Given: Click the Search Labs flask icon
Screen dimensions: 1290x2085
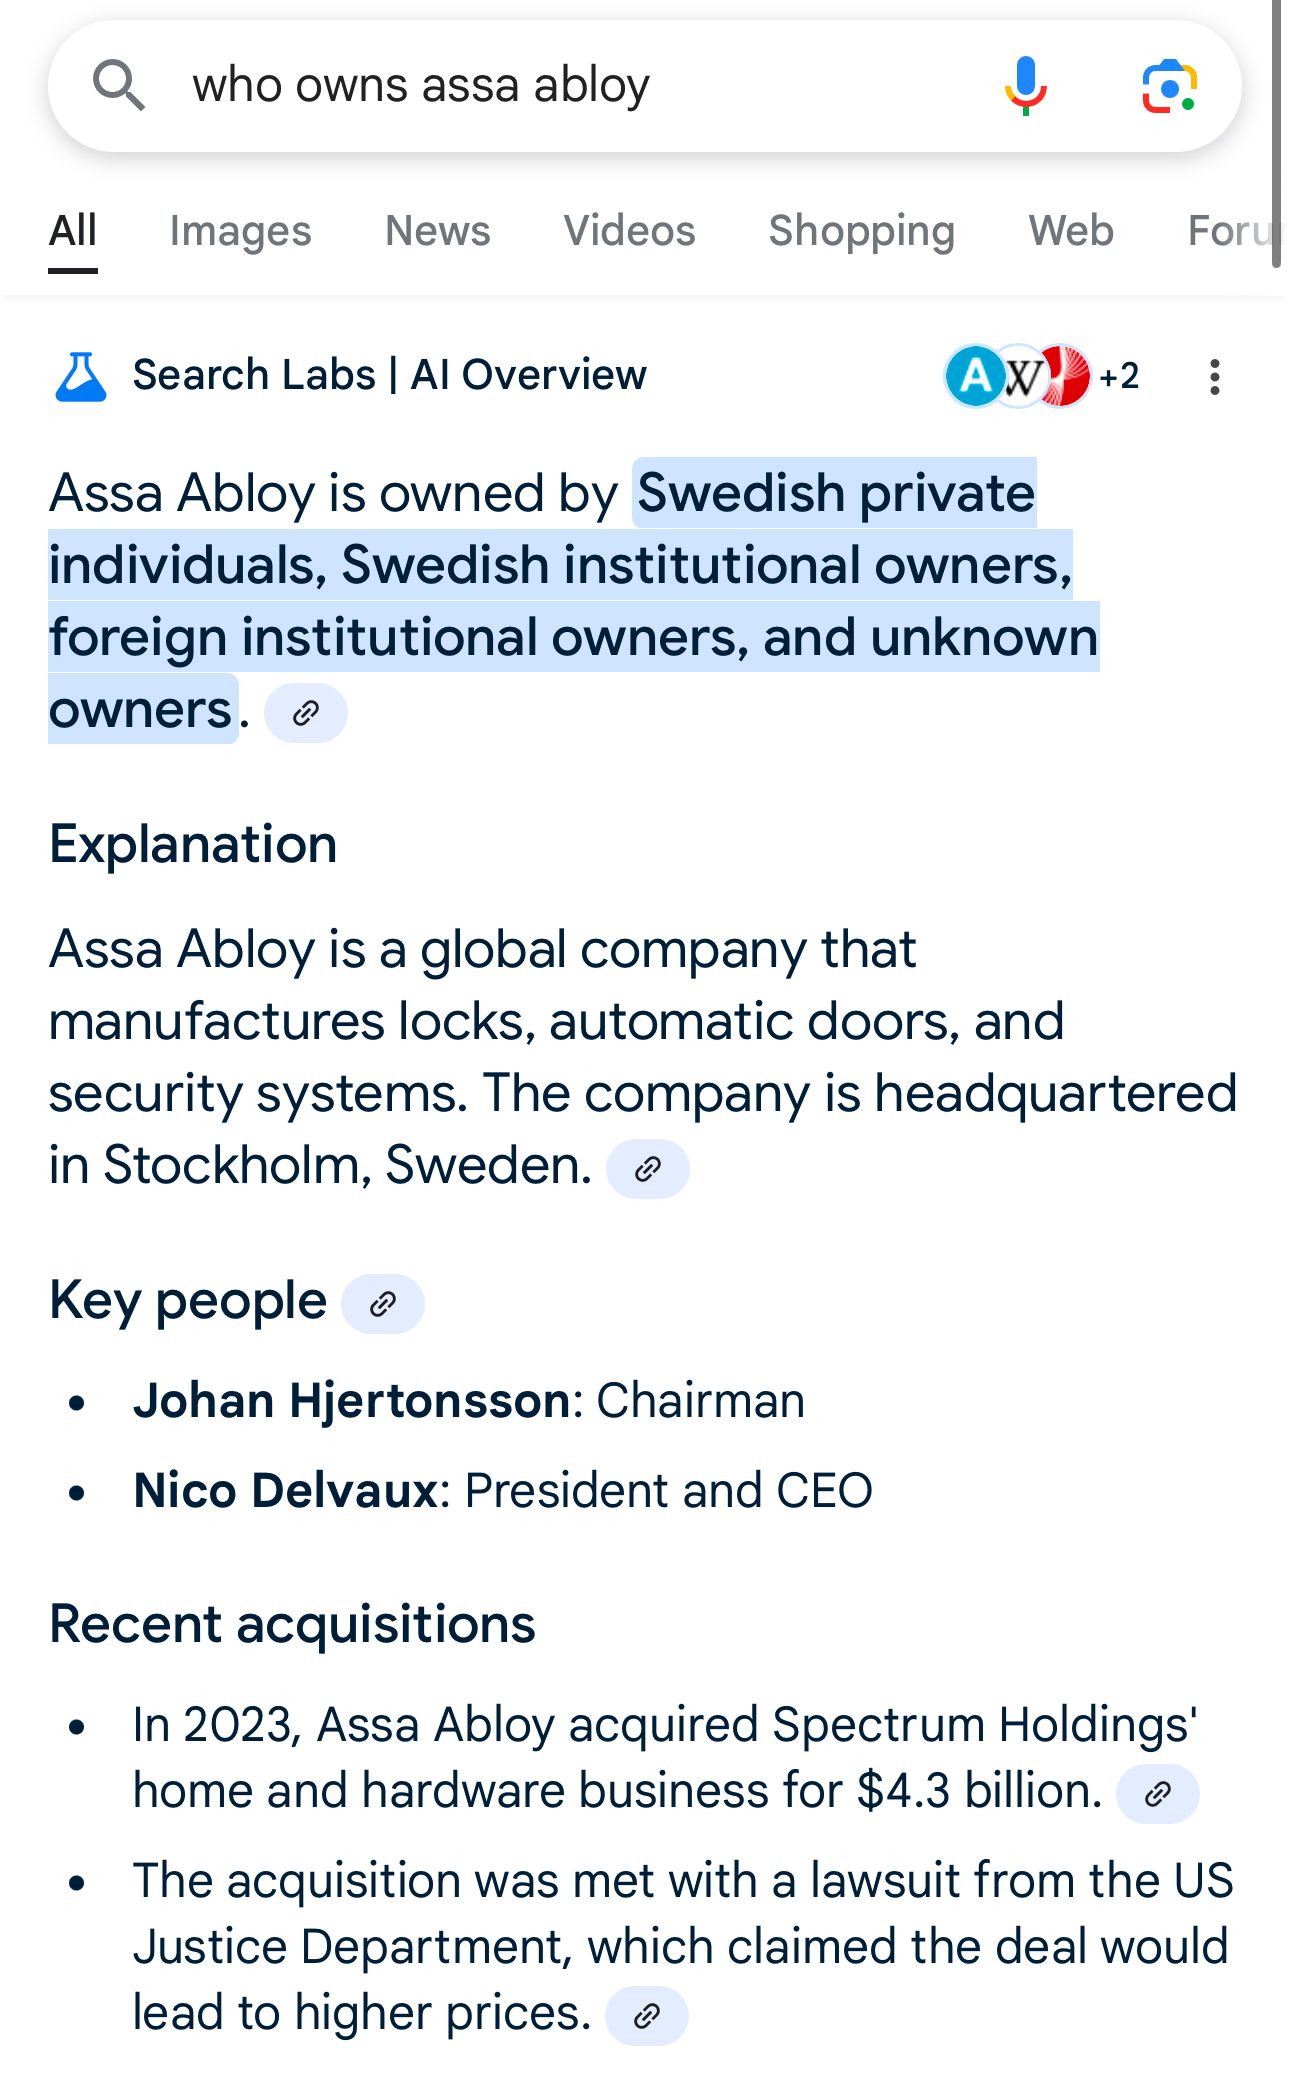Looking at the screenshot, I should pyautogui.click(x=82, y=376).
